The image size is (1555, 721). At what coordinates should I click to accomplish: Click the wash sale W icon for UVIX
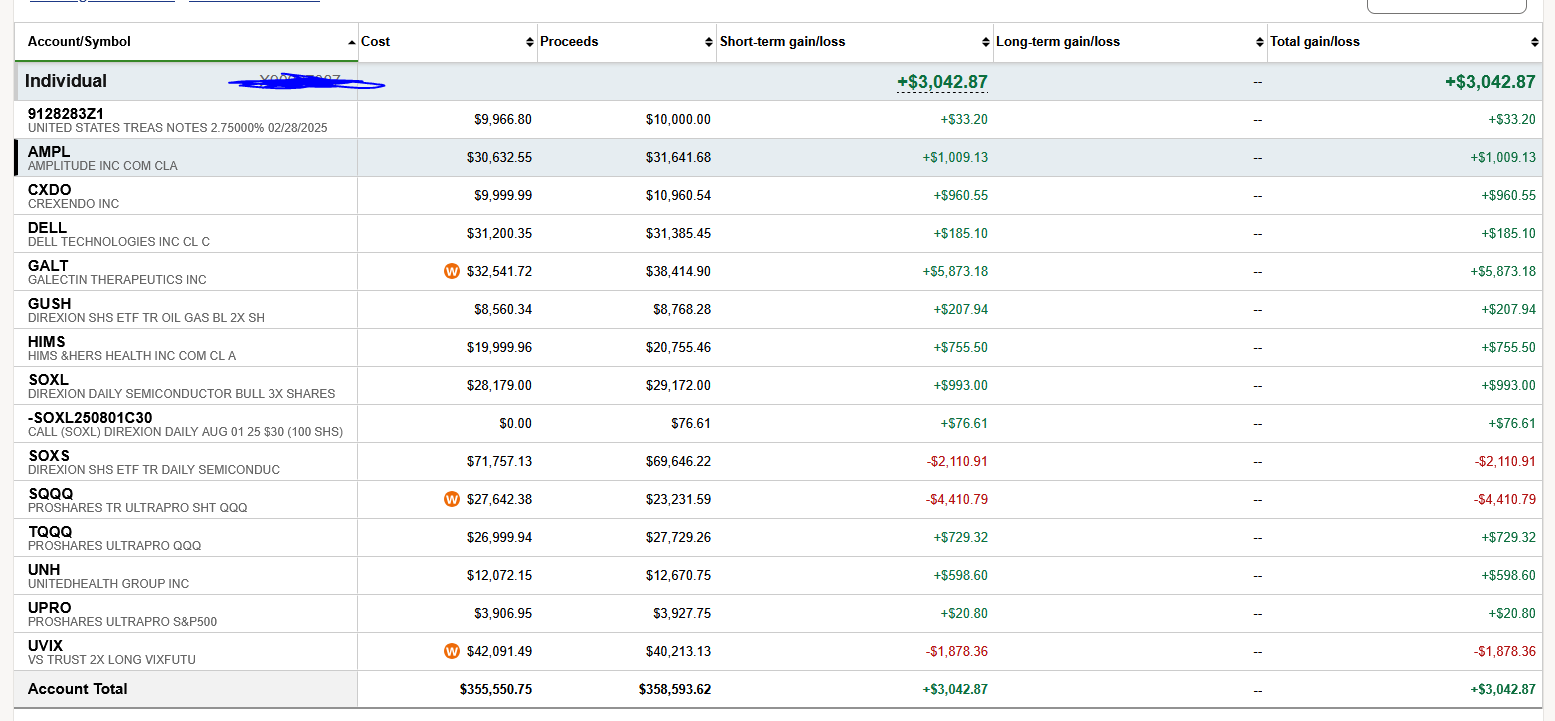point(452,651)
